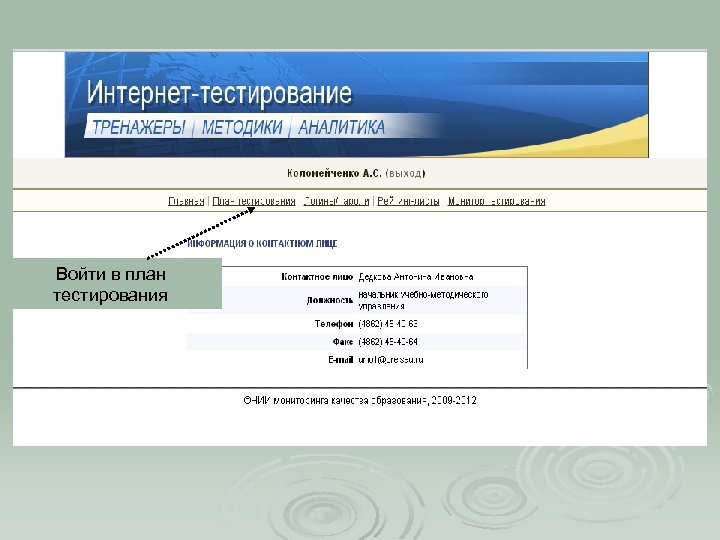
Task: Open the Монитор тестирования link
Action: coord(496,201)
